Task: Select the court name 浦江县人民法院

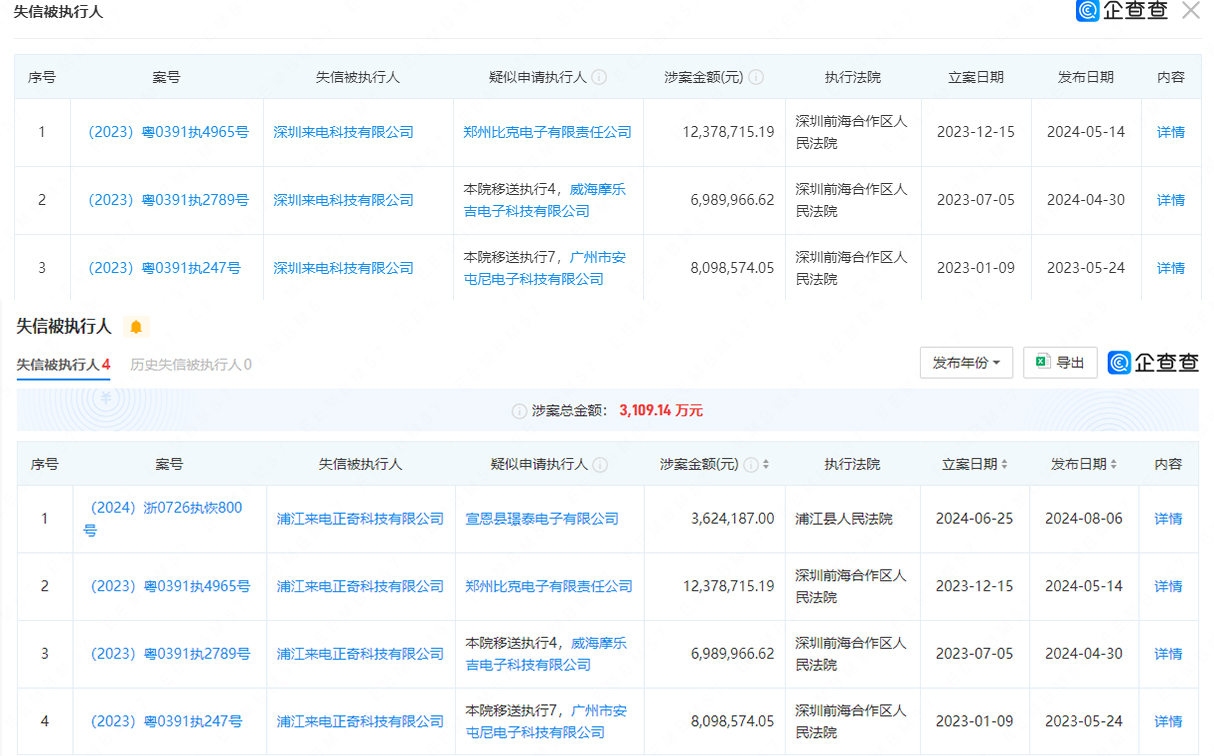Action: (844, 519)
